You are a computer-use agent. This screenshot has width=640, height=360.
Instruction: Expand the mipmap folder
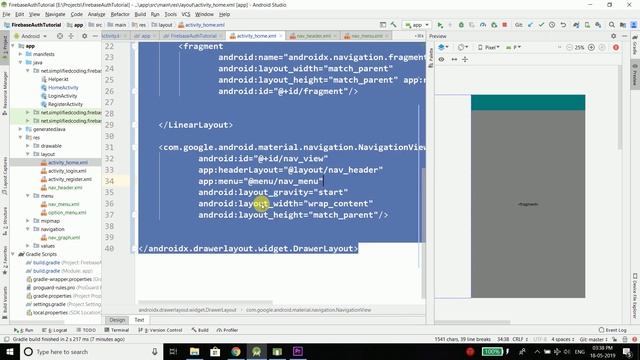[x=28, y=221]
